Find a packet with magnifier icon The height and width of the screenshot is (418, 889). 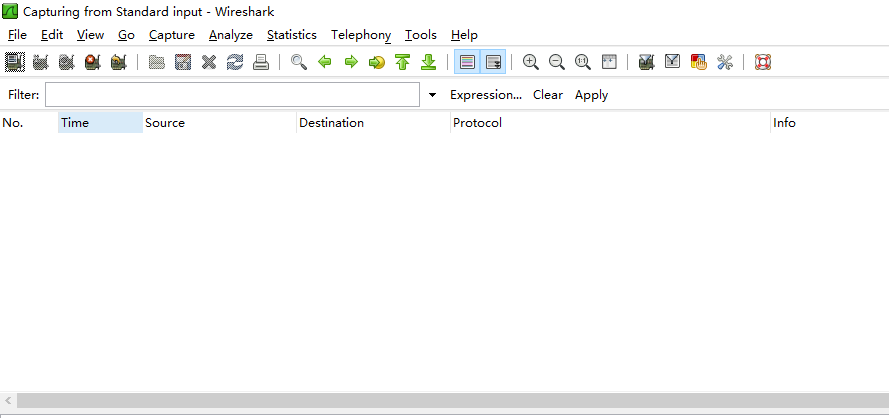tap(299, 62)
